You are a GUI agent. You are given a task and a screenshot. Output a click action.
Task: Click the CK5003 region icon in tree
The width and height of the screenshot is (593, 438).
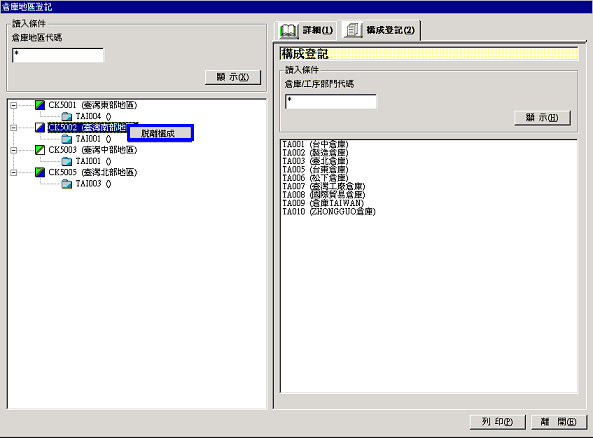[40, 150]
